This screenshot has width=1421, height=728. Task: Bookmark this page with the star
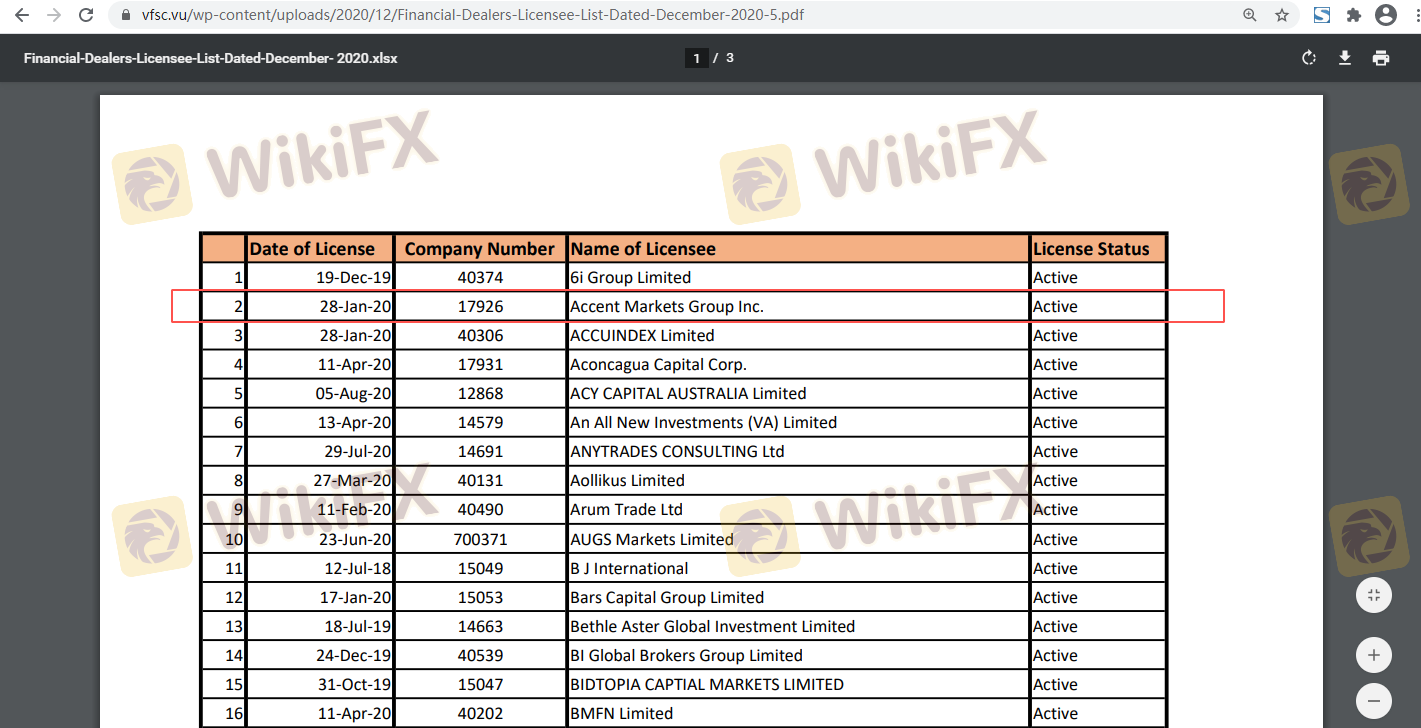(x=1282, y=15)
